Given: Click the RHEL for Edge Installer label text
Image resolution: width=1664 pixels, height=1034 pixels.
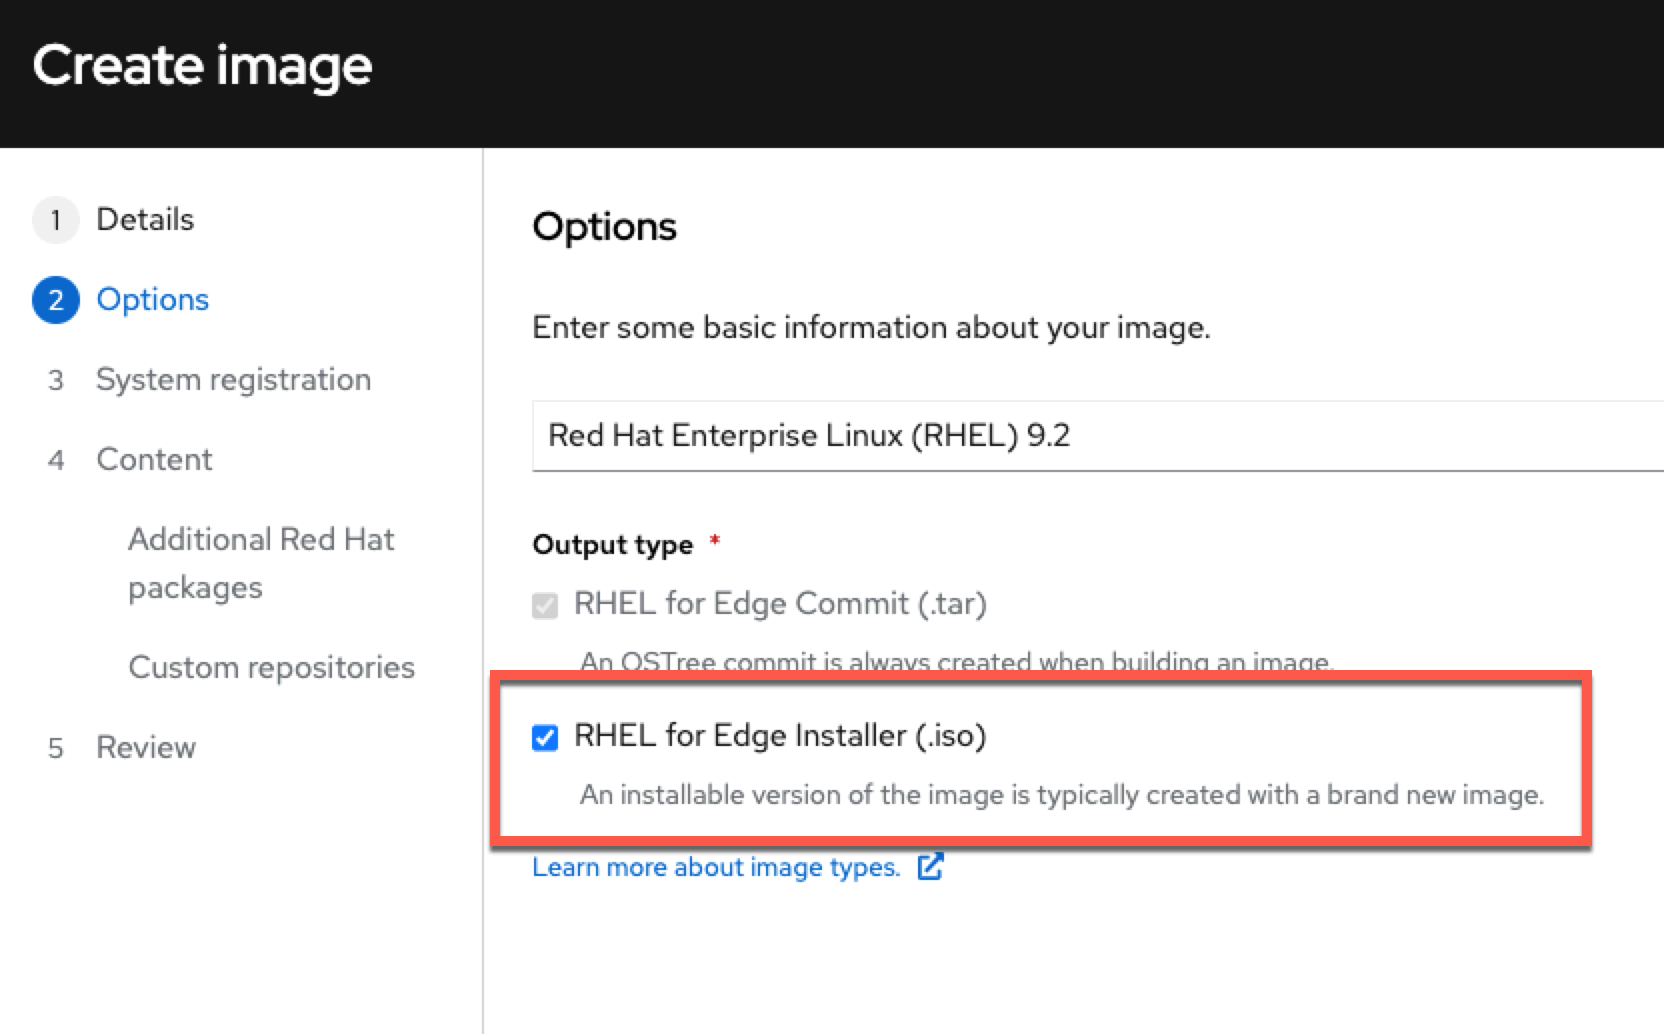Looking at the screenshot, I should (x=778, y=735).
